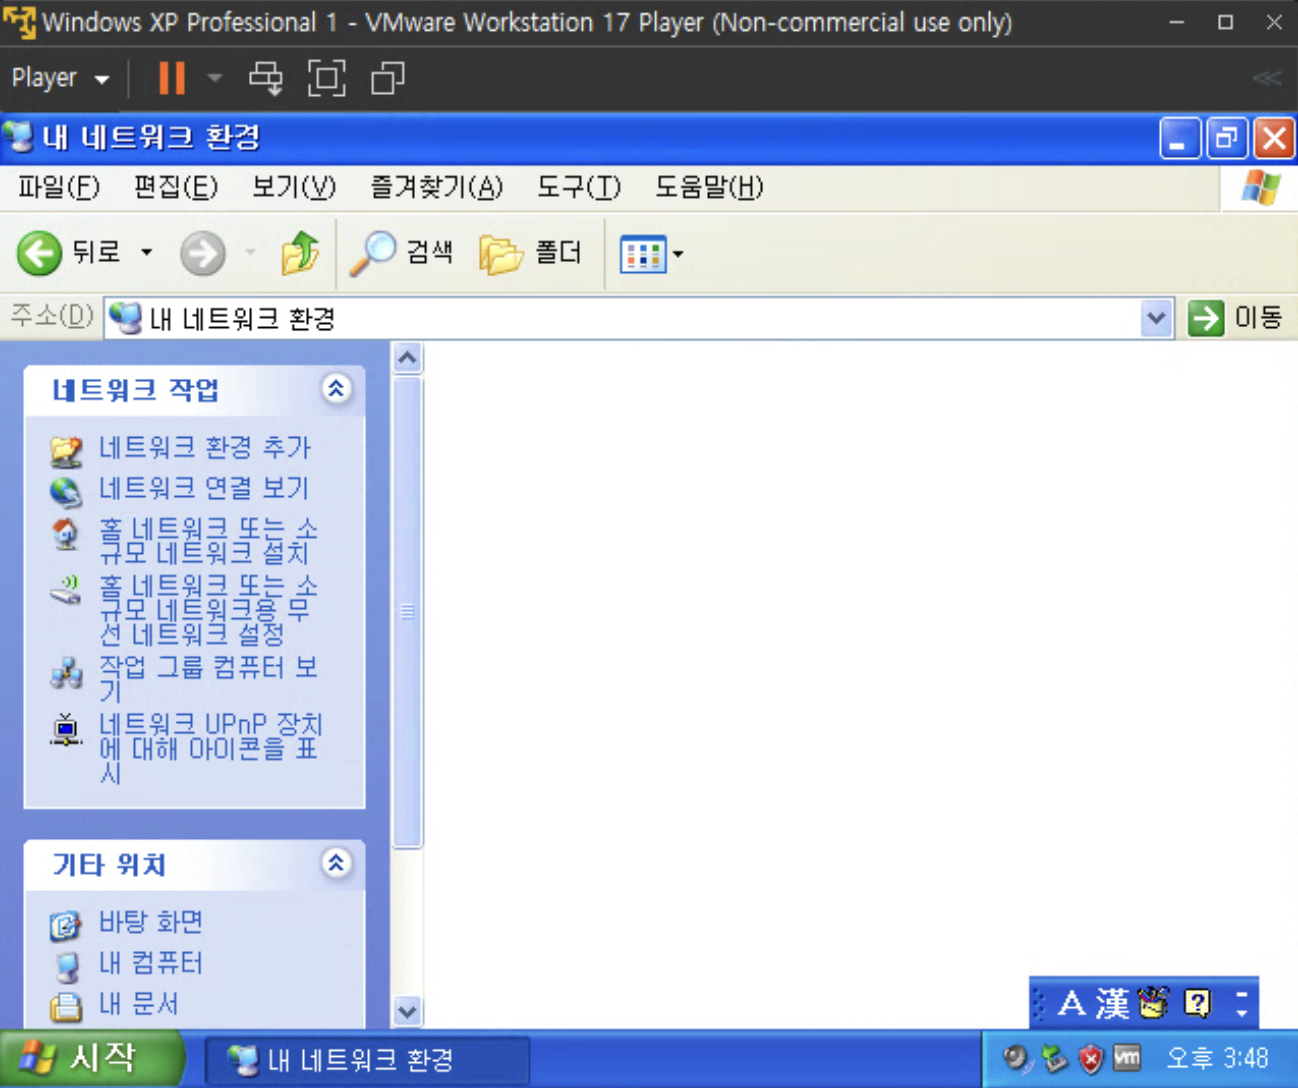Open the 편집(E) menu
The height and width of the screenshot is (1088, 1298).
point(176,187)
